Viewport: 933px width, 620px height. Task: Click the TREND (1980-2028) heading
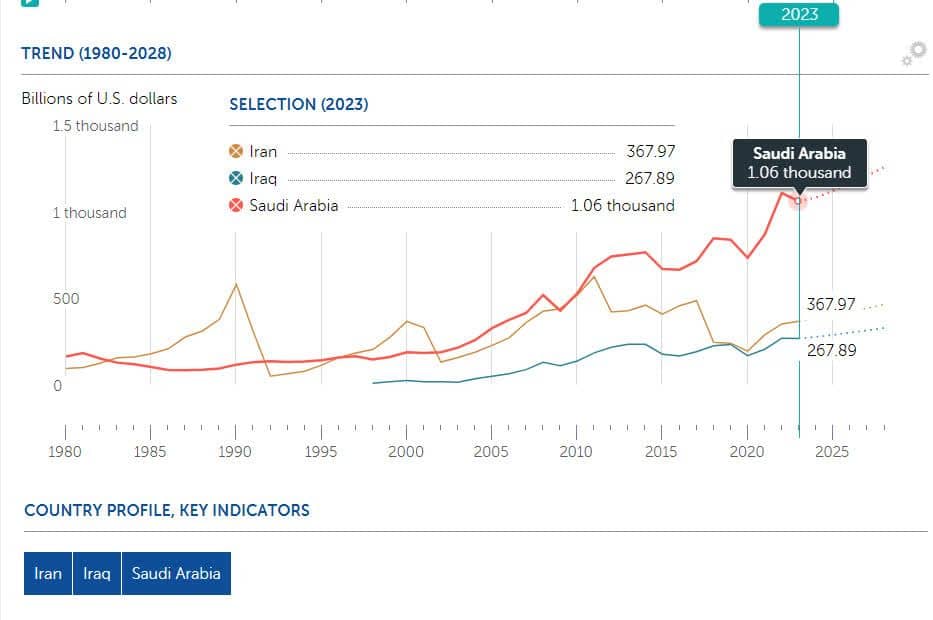(96, 54)
